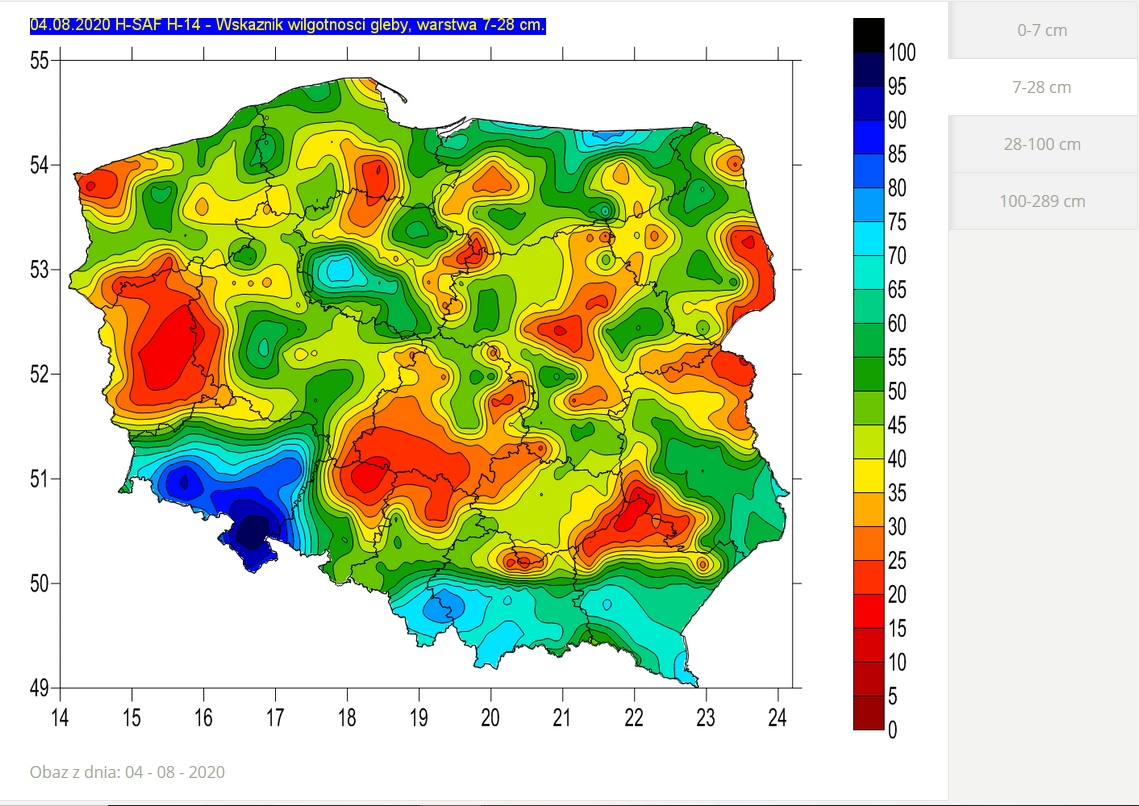Screen dimensions: 1139x806
Task: Select the legend swatch between 0 and 5
Action: click(868, 712)
